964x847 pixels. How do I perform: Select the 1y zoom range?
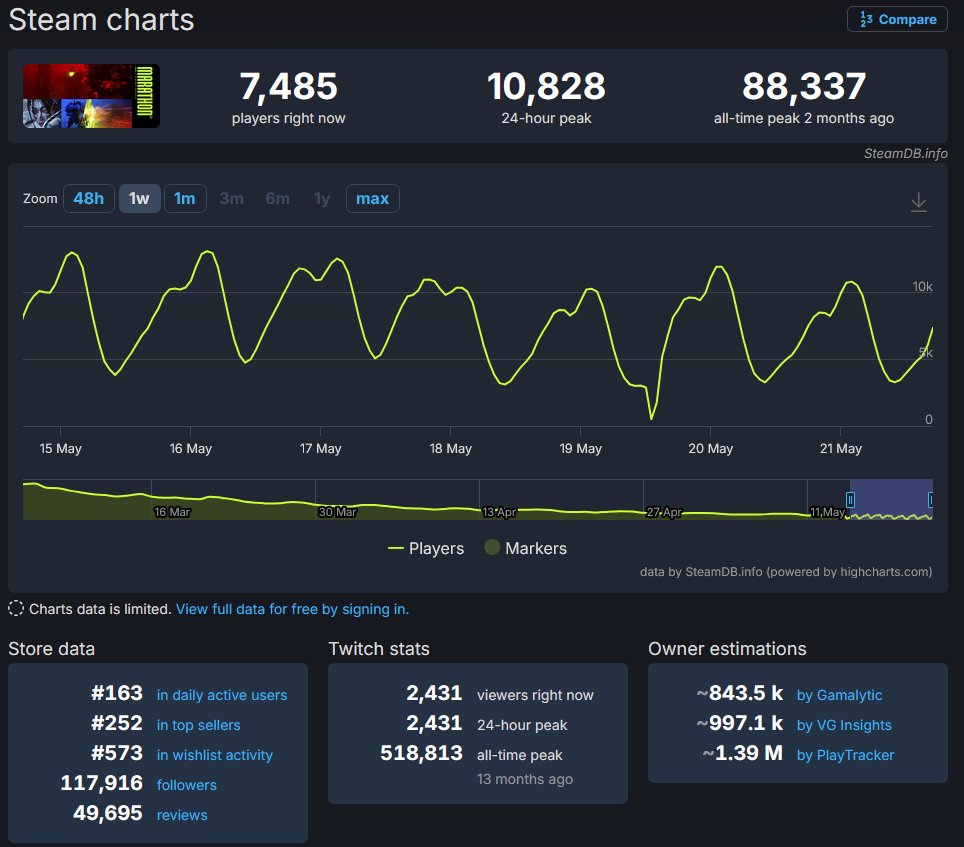click(322, 199)
